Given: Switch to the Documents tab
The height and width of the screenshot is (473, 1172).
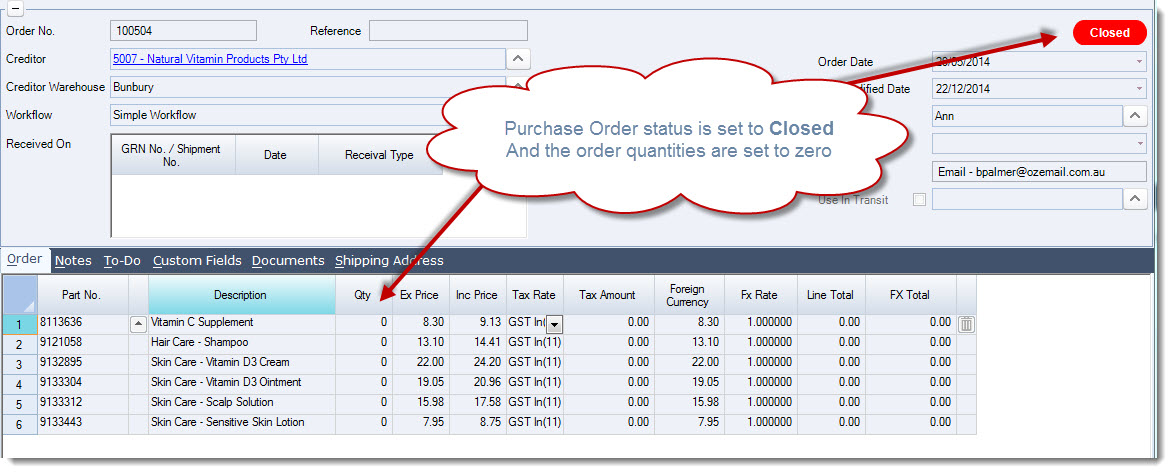Looking at the screenshot, I should [288, 261].
